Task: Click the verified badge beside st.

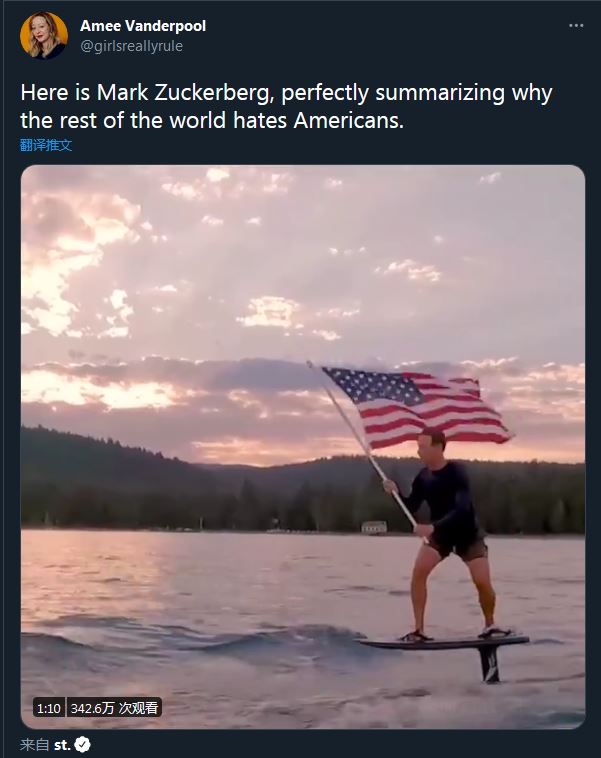Action: click(x=82, y=745)
